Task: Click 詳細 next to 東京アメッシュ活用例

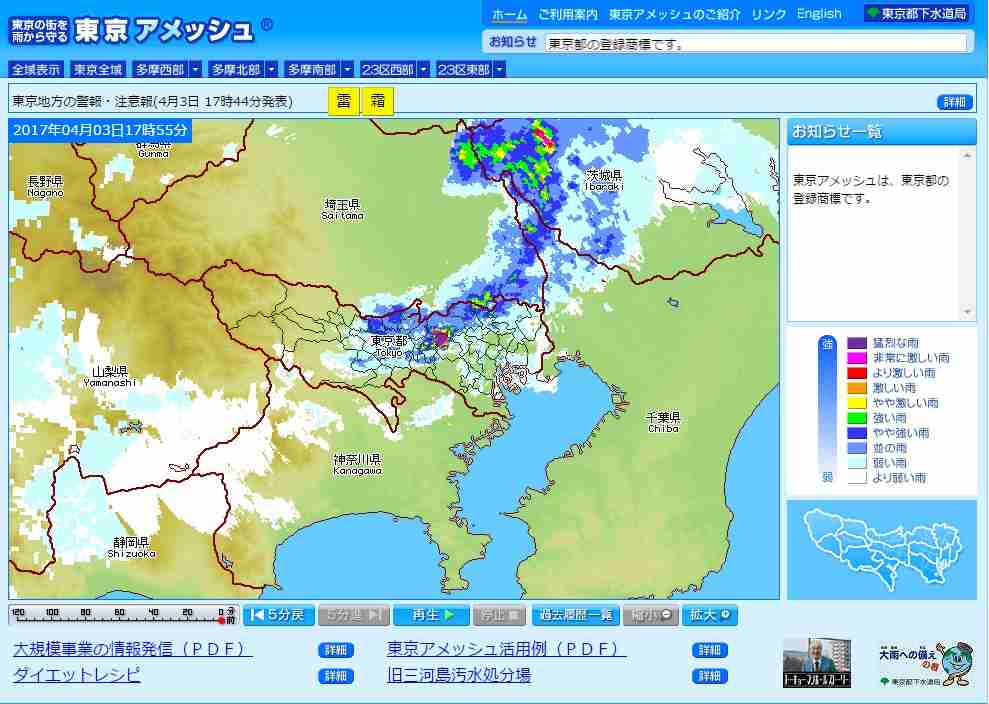Action: (710, 650)
